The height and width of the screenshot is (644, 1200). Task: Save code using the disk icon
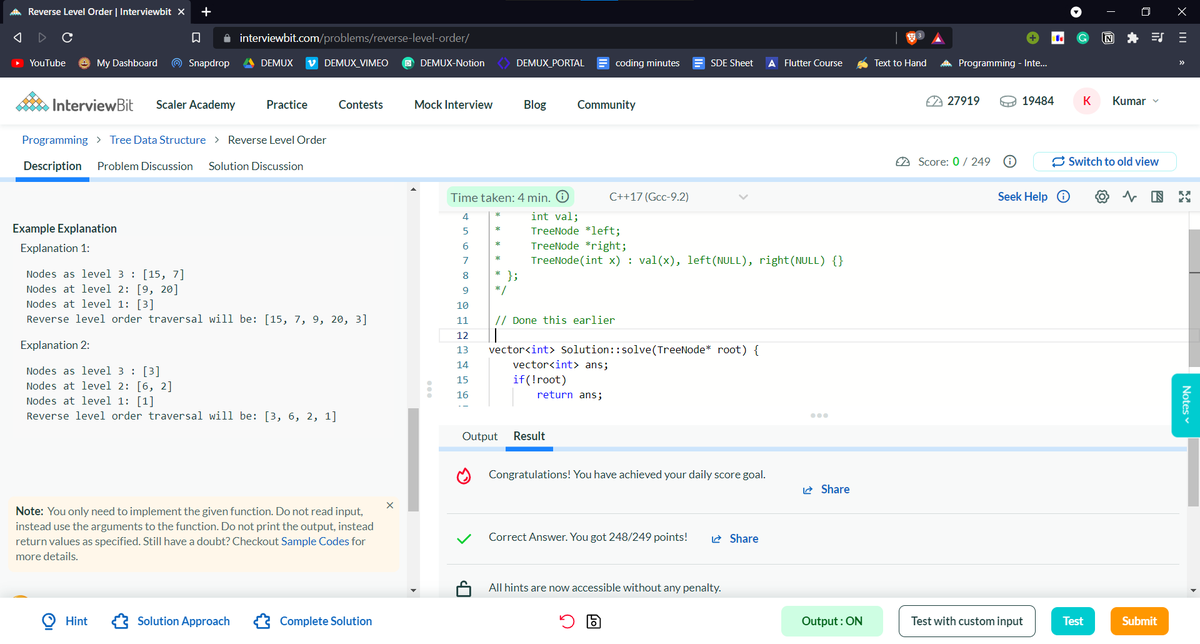point(592,621)
